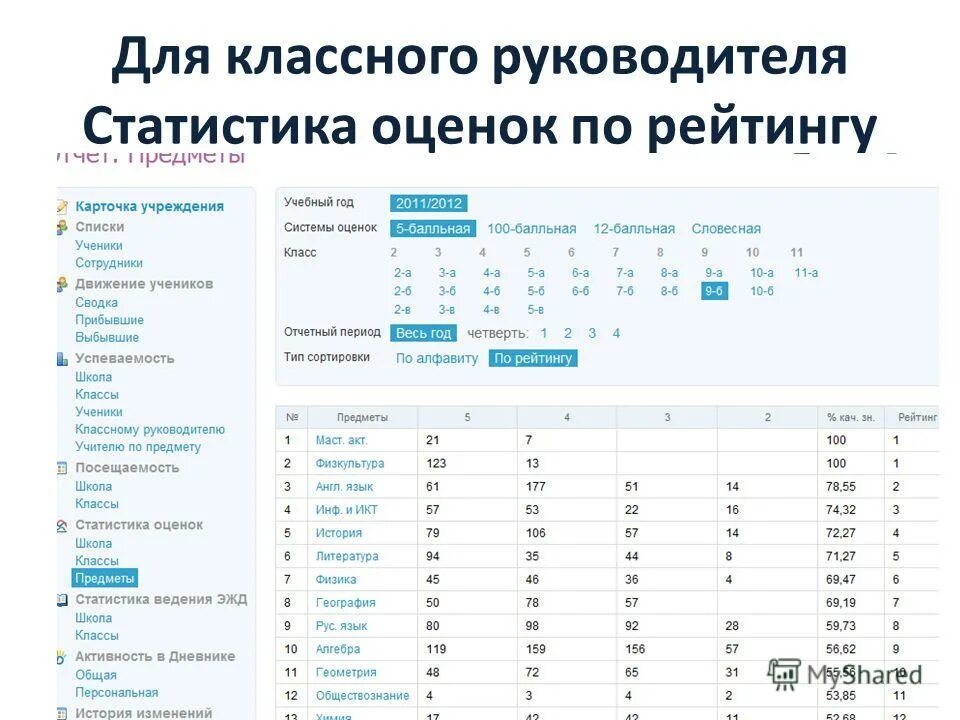Switch to Словесная grading system

coord(726,229)
